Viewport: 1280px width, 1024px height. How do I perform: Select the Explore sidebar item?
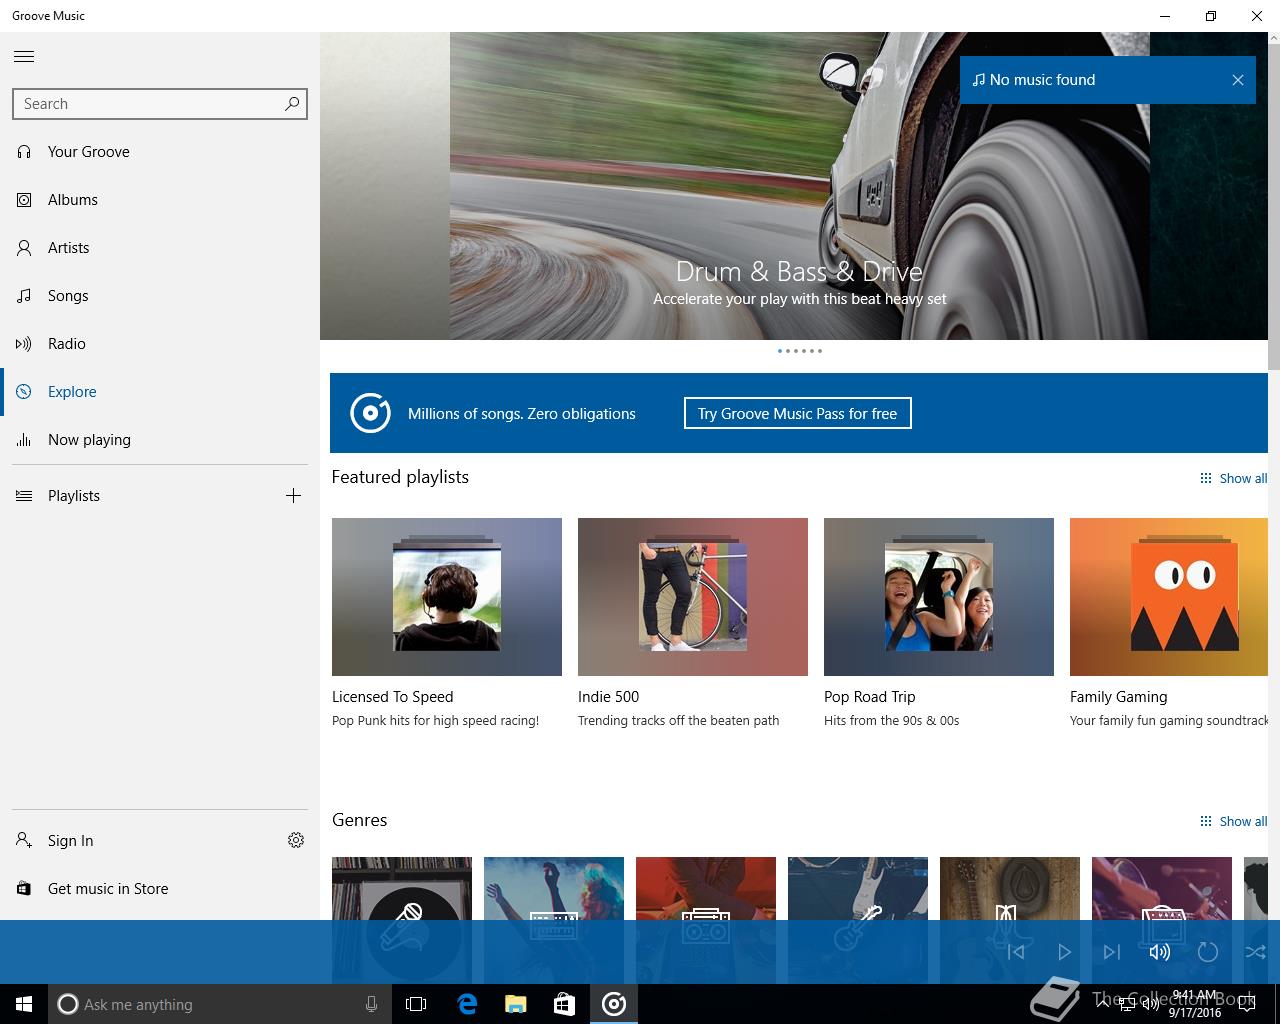(x=160, y=392)
